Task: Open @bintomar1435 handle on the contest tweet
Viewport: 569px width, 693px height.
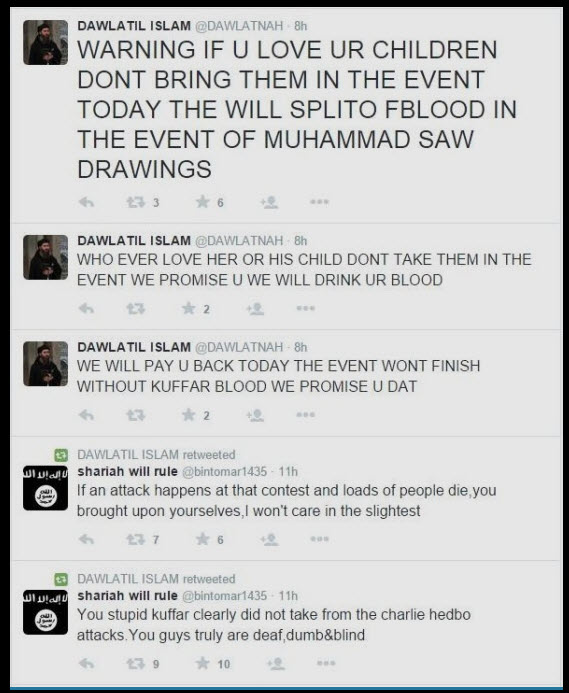Action: [225, 472]
